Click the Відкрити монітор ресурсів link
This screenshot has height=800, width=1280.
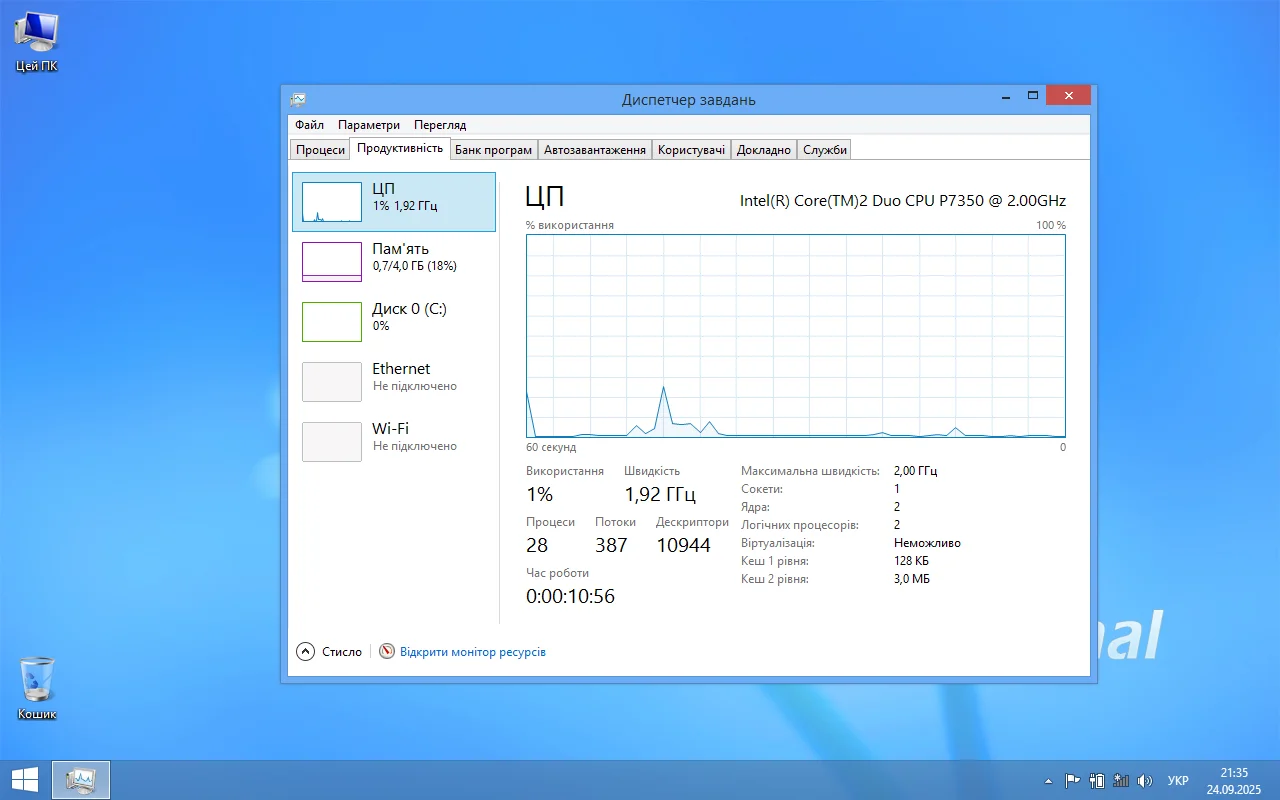[472, 652]
